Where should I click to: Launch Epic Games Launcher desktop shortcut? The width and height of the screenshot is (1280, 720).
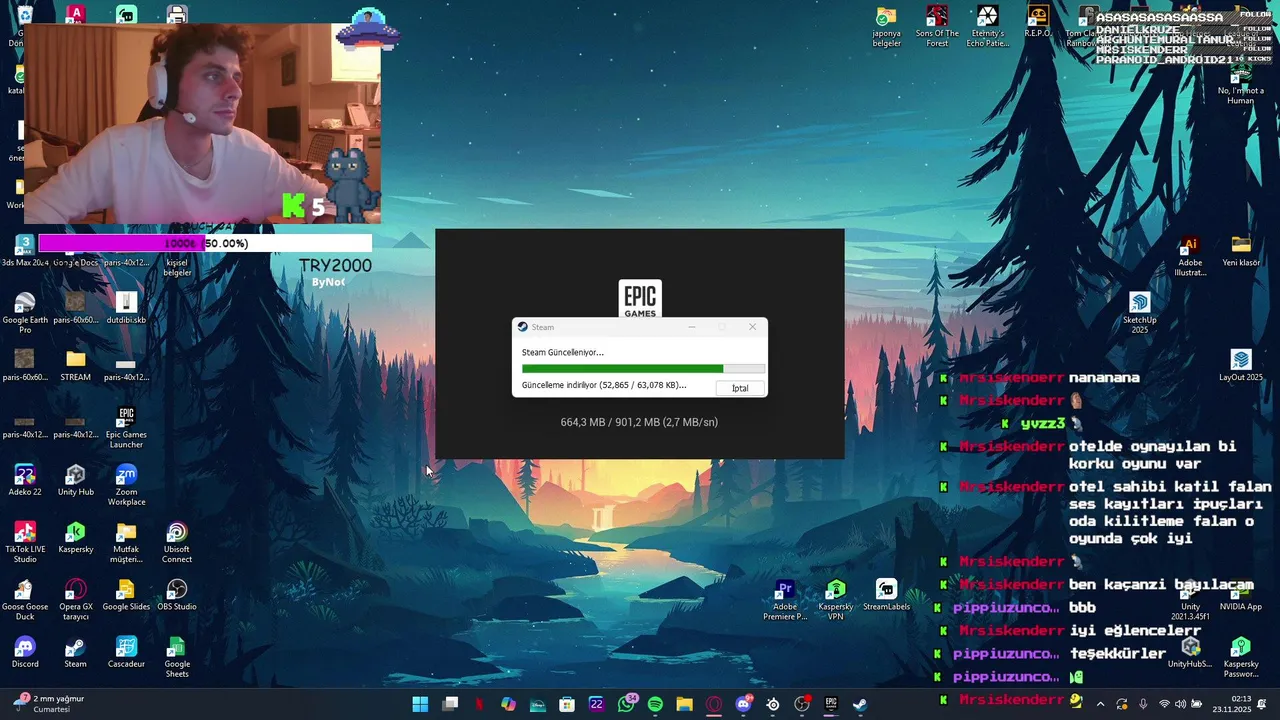coord(126,427)
